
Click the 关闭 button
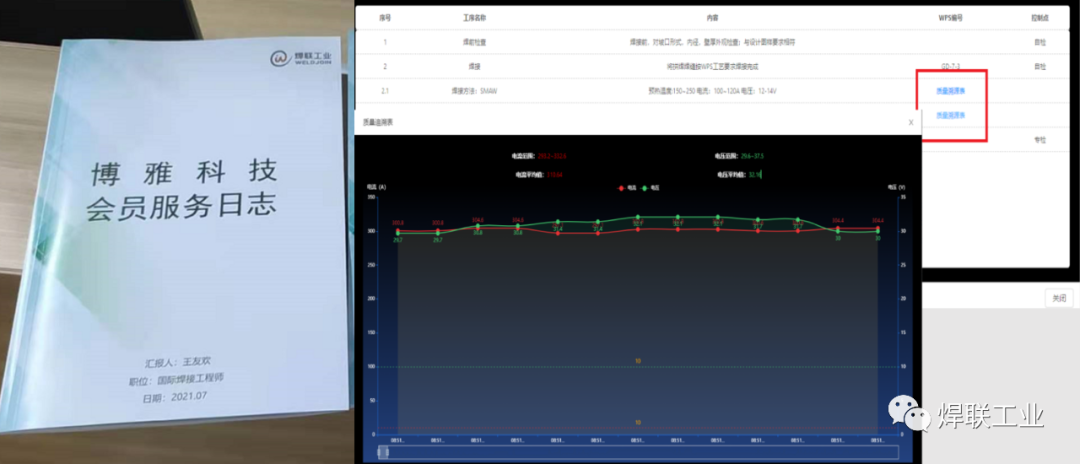(1059, 298)
